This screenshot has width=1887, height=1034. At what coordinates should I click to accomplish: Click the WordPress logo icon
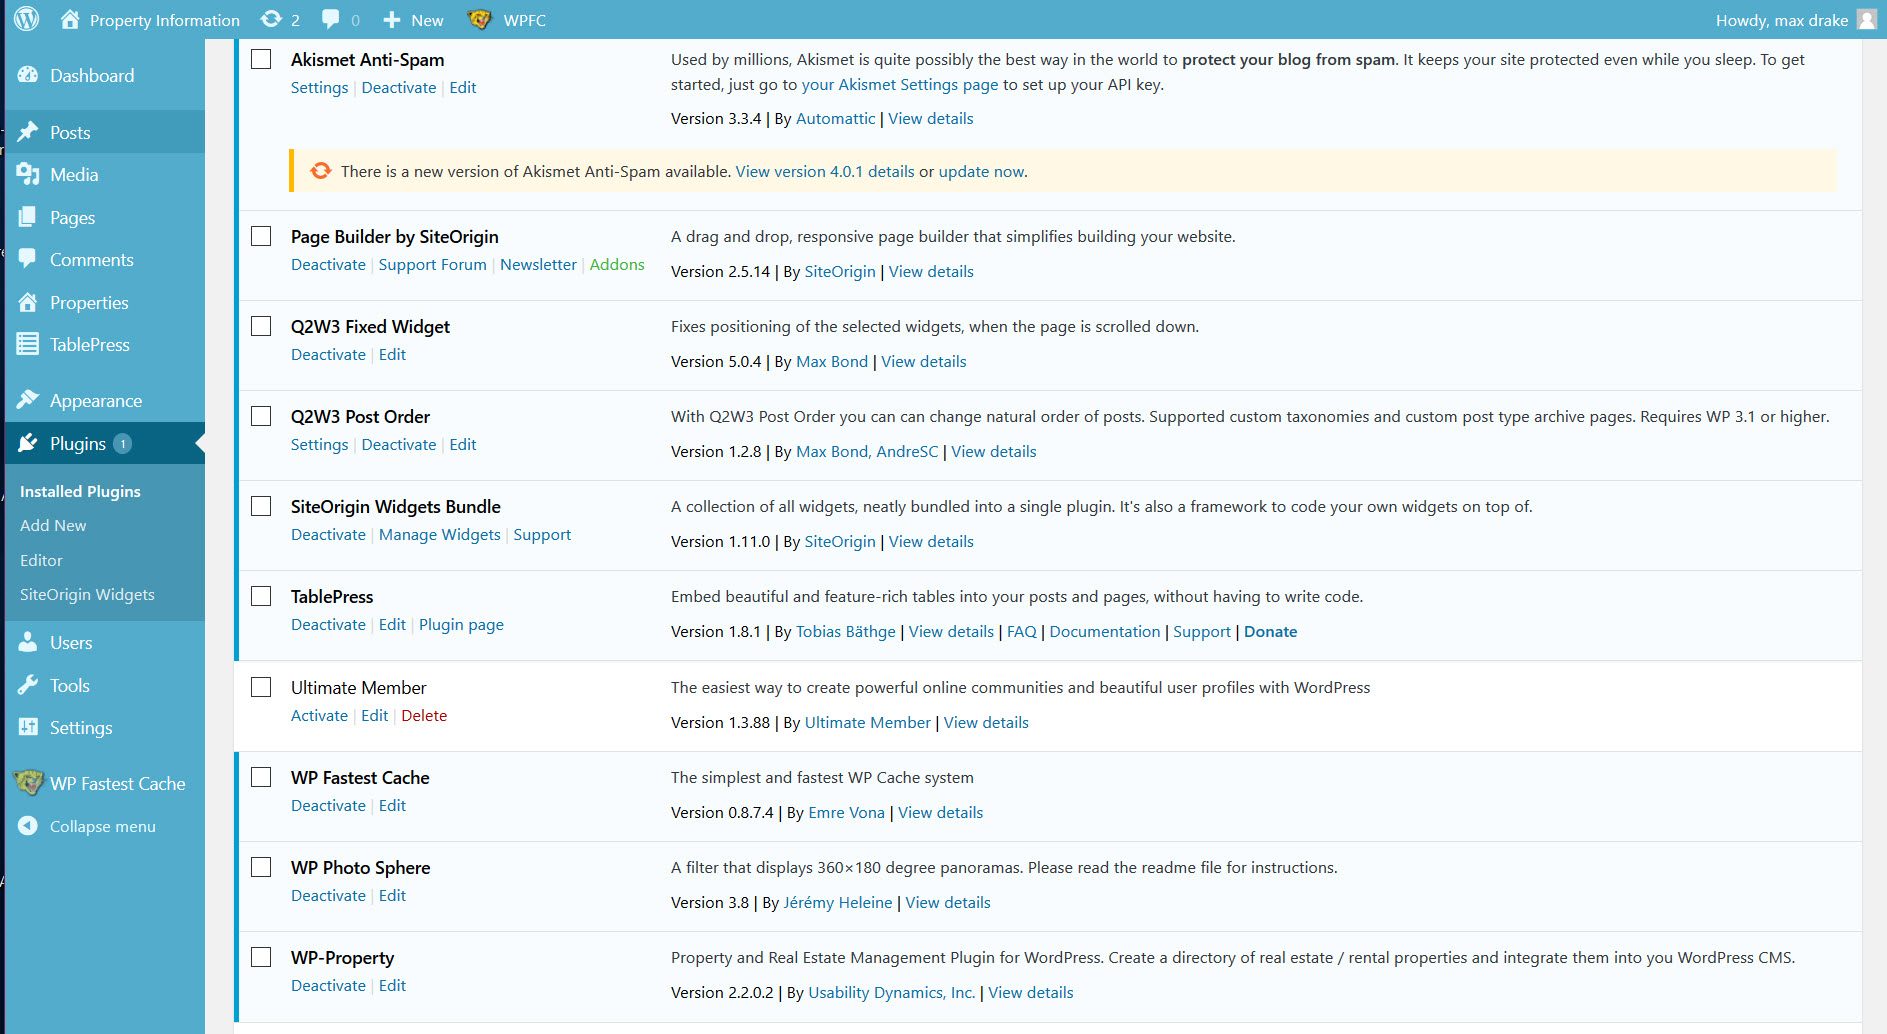coord(27,19)
